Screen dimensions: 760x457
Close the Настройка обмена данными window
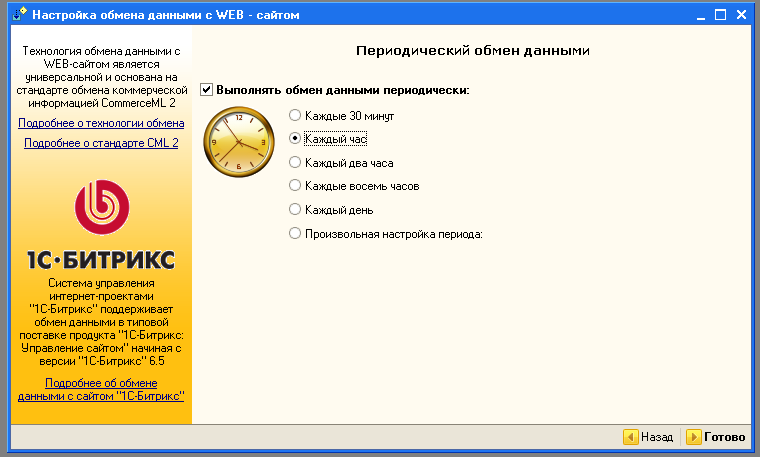pyautogui.click(x=742, y=16)
